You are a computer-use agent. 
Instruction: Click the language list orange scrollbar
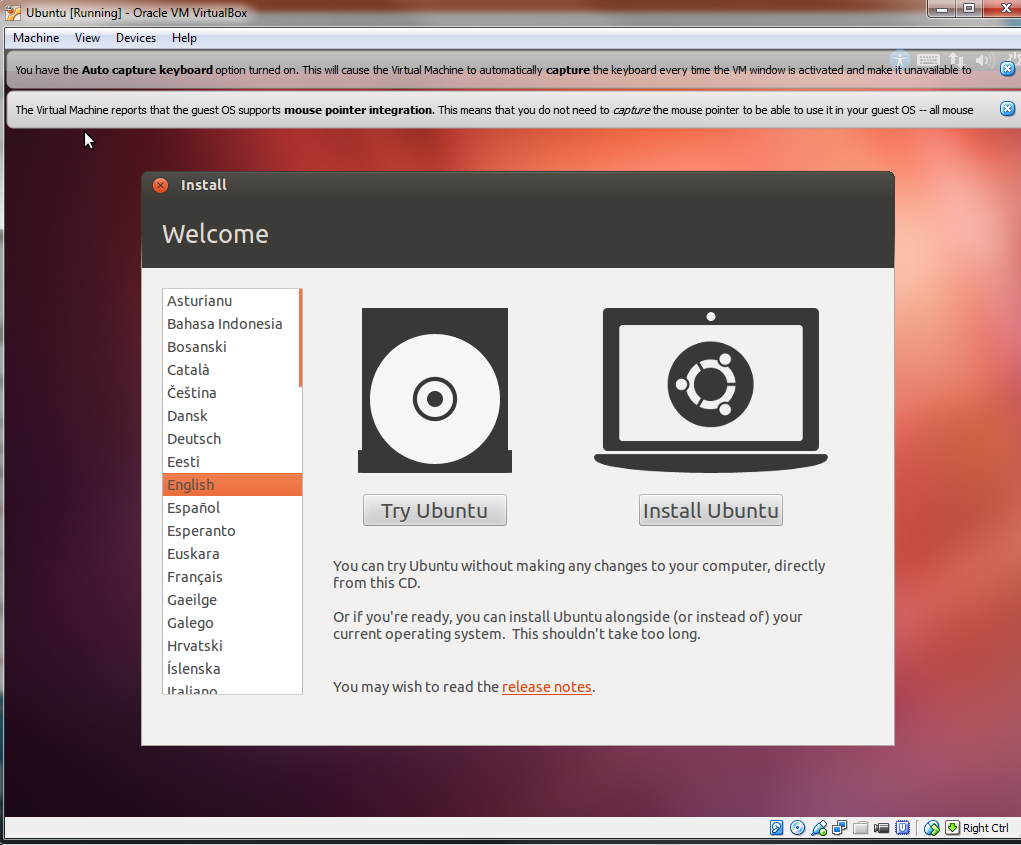click(x=300, y=338)
